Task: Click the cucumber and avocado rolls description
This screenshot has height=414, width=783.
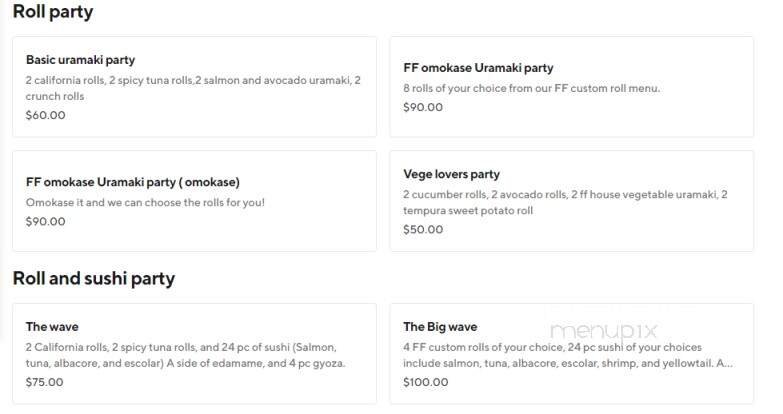Action: point(565,202)
